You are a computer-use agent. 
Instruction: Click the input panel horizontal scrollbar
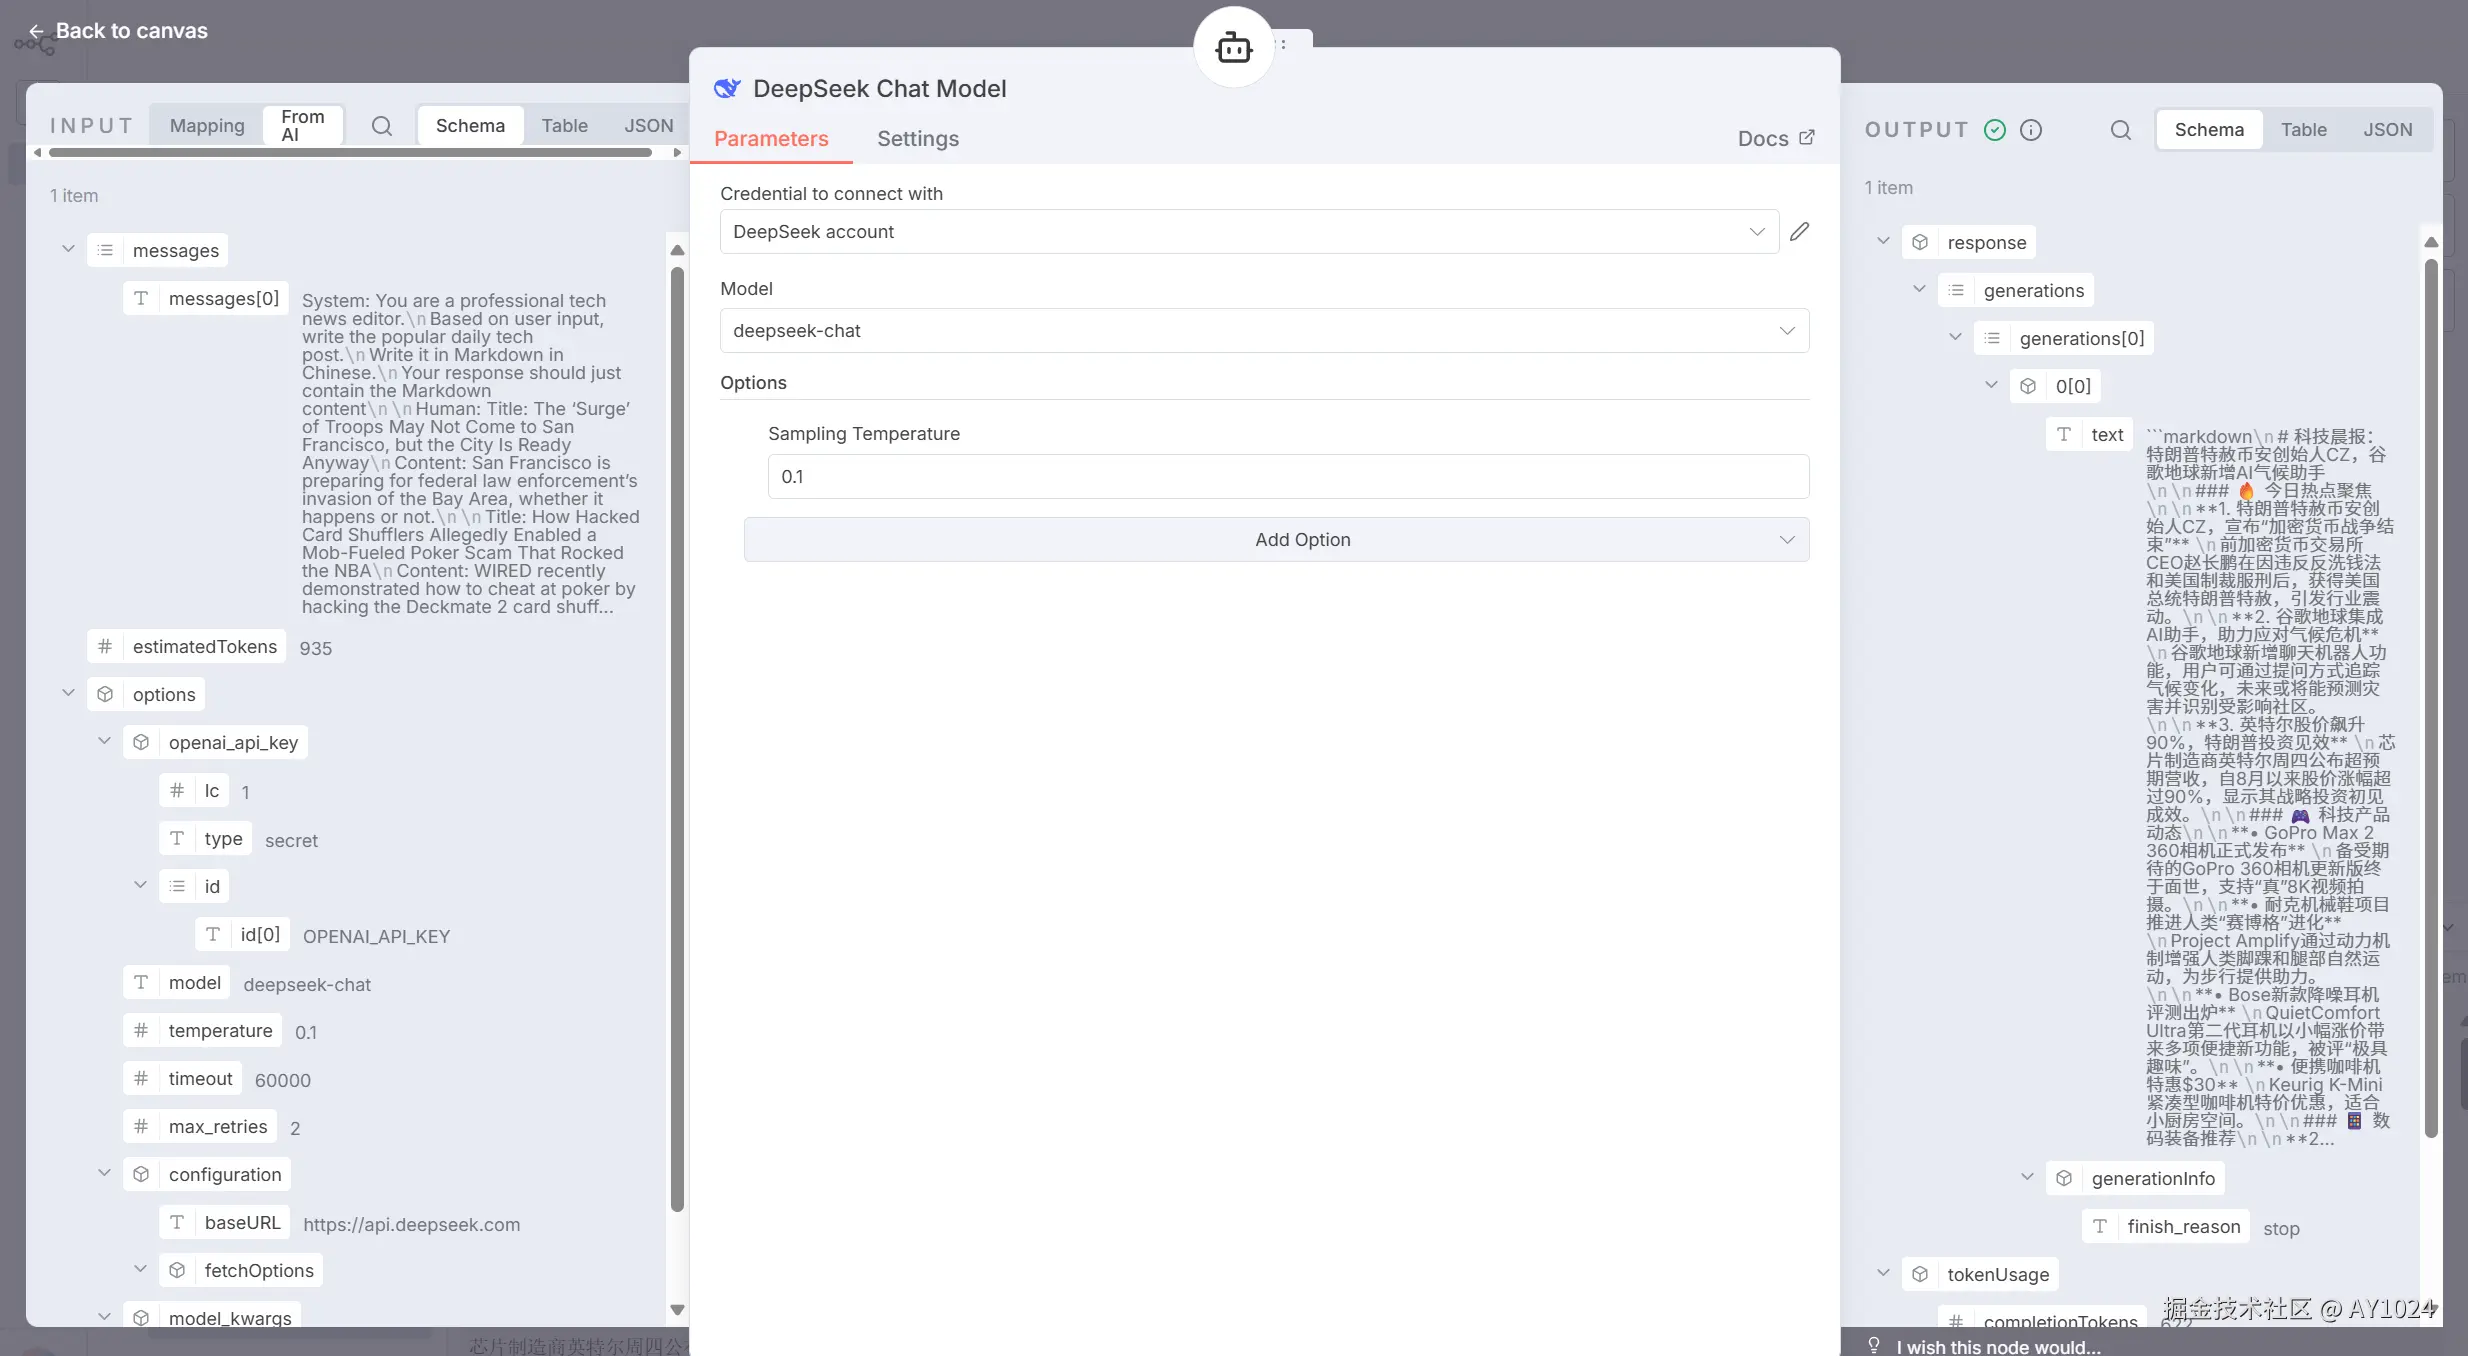[350, 153]
